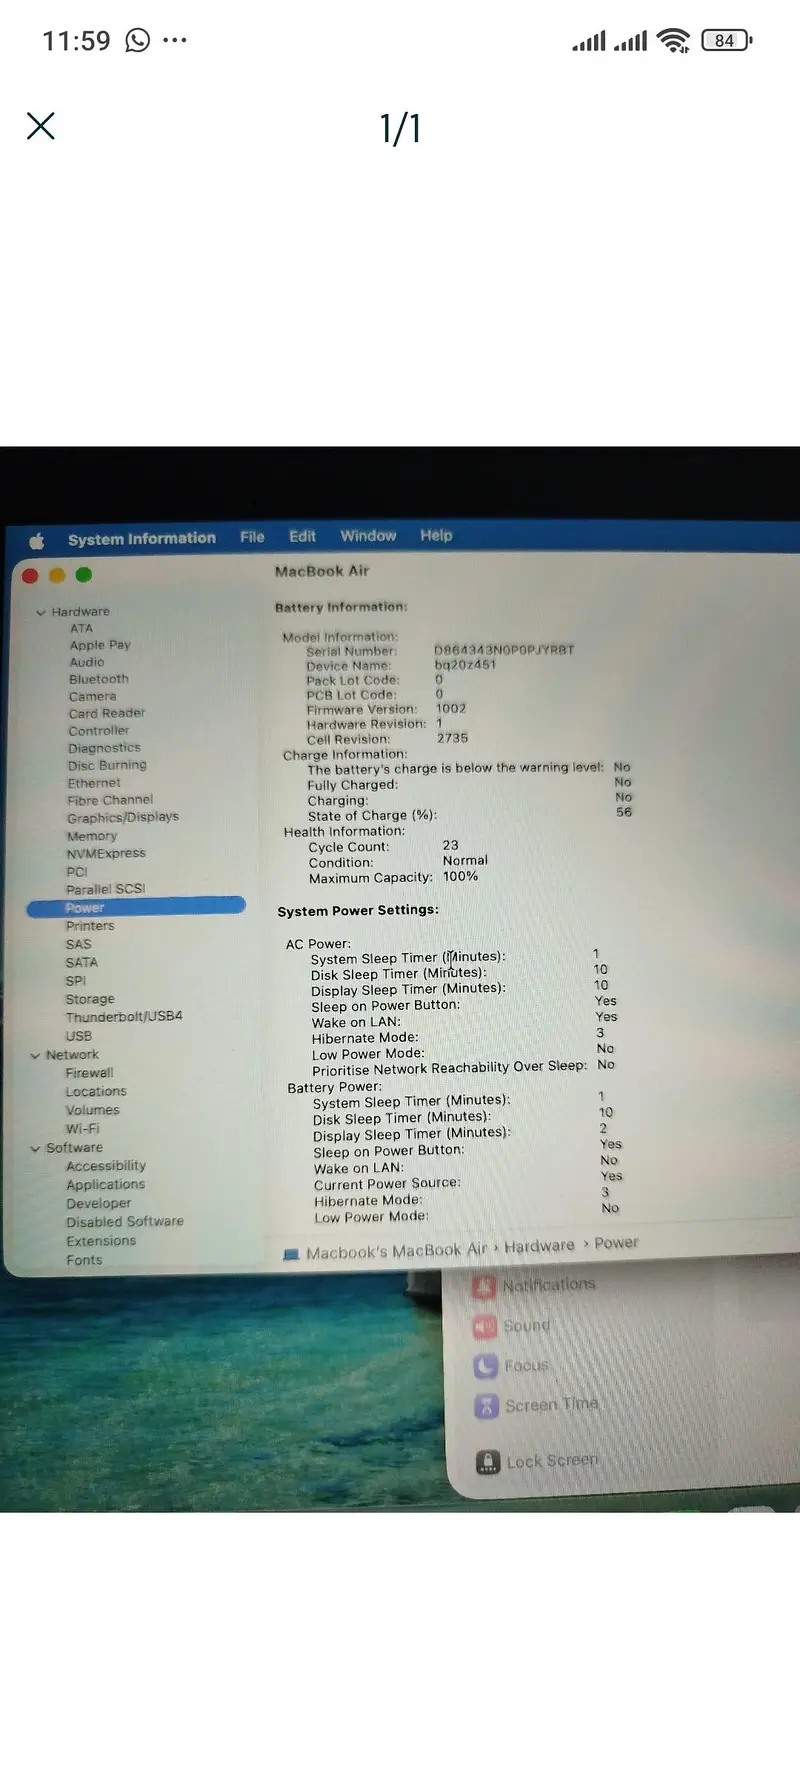Viewport: 800px width, 1777px height.
Task: Select PCI in the sidebar
Action: coord(77,871)
